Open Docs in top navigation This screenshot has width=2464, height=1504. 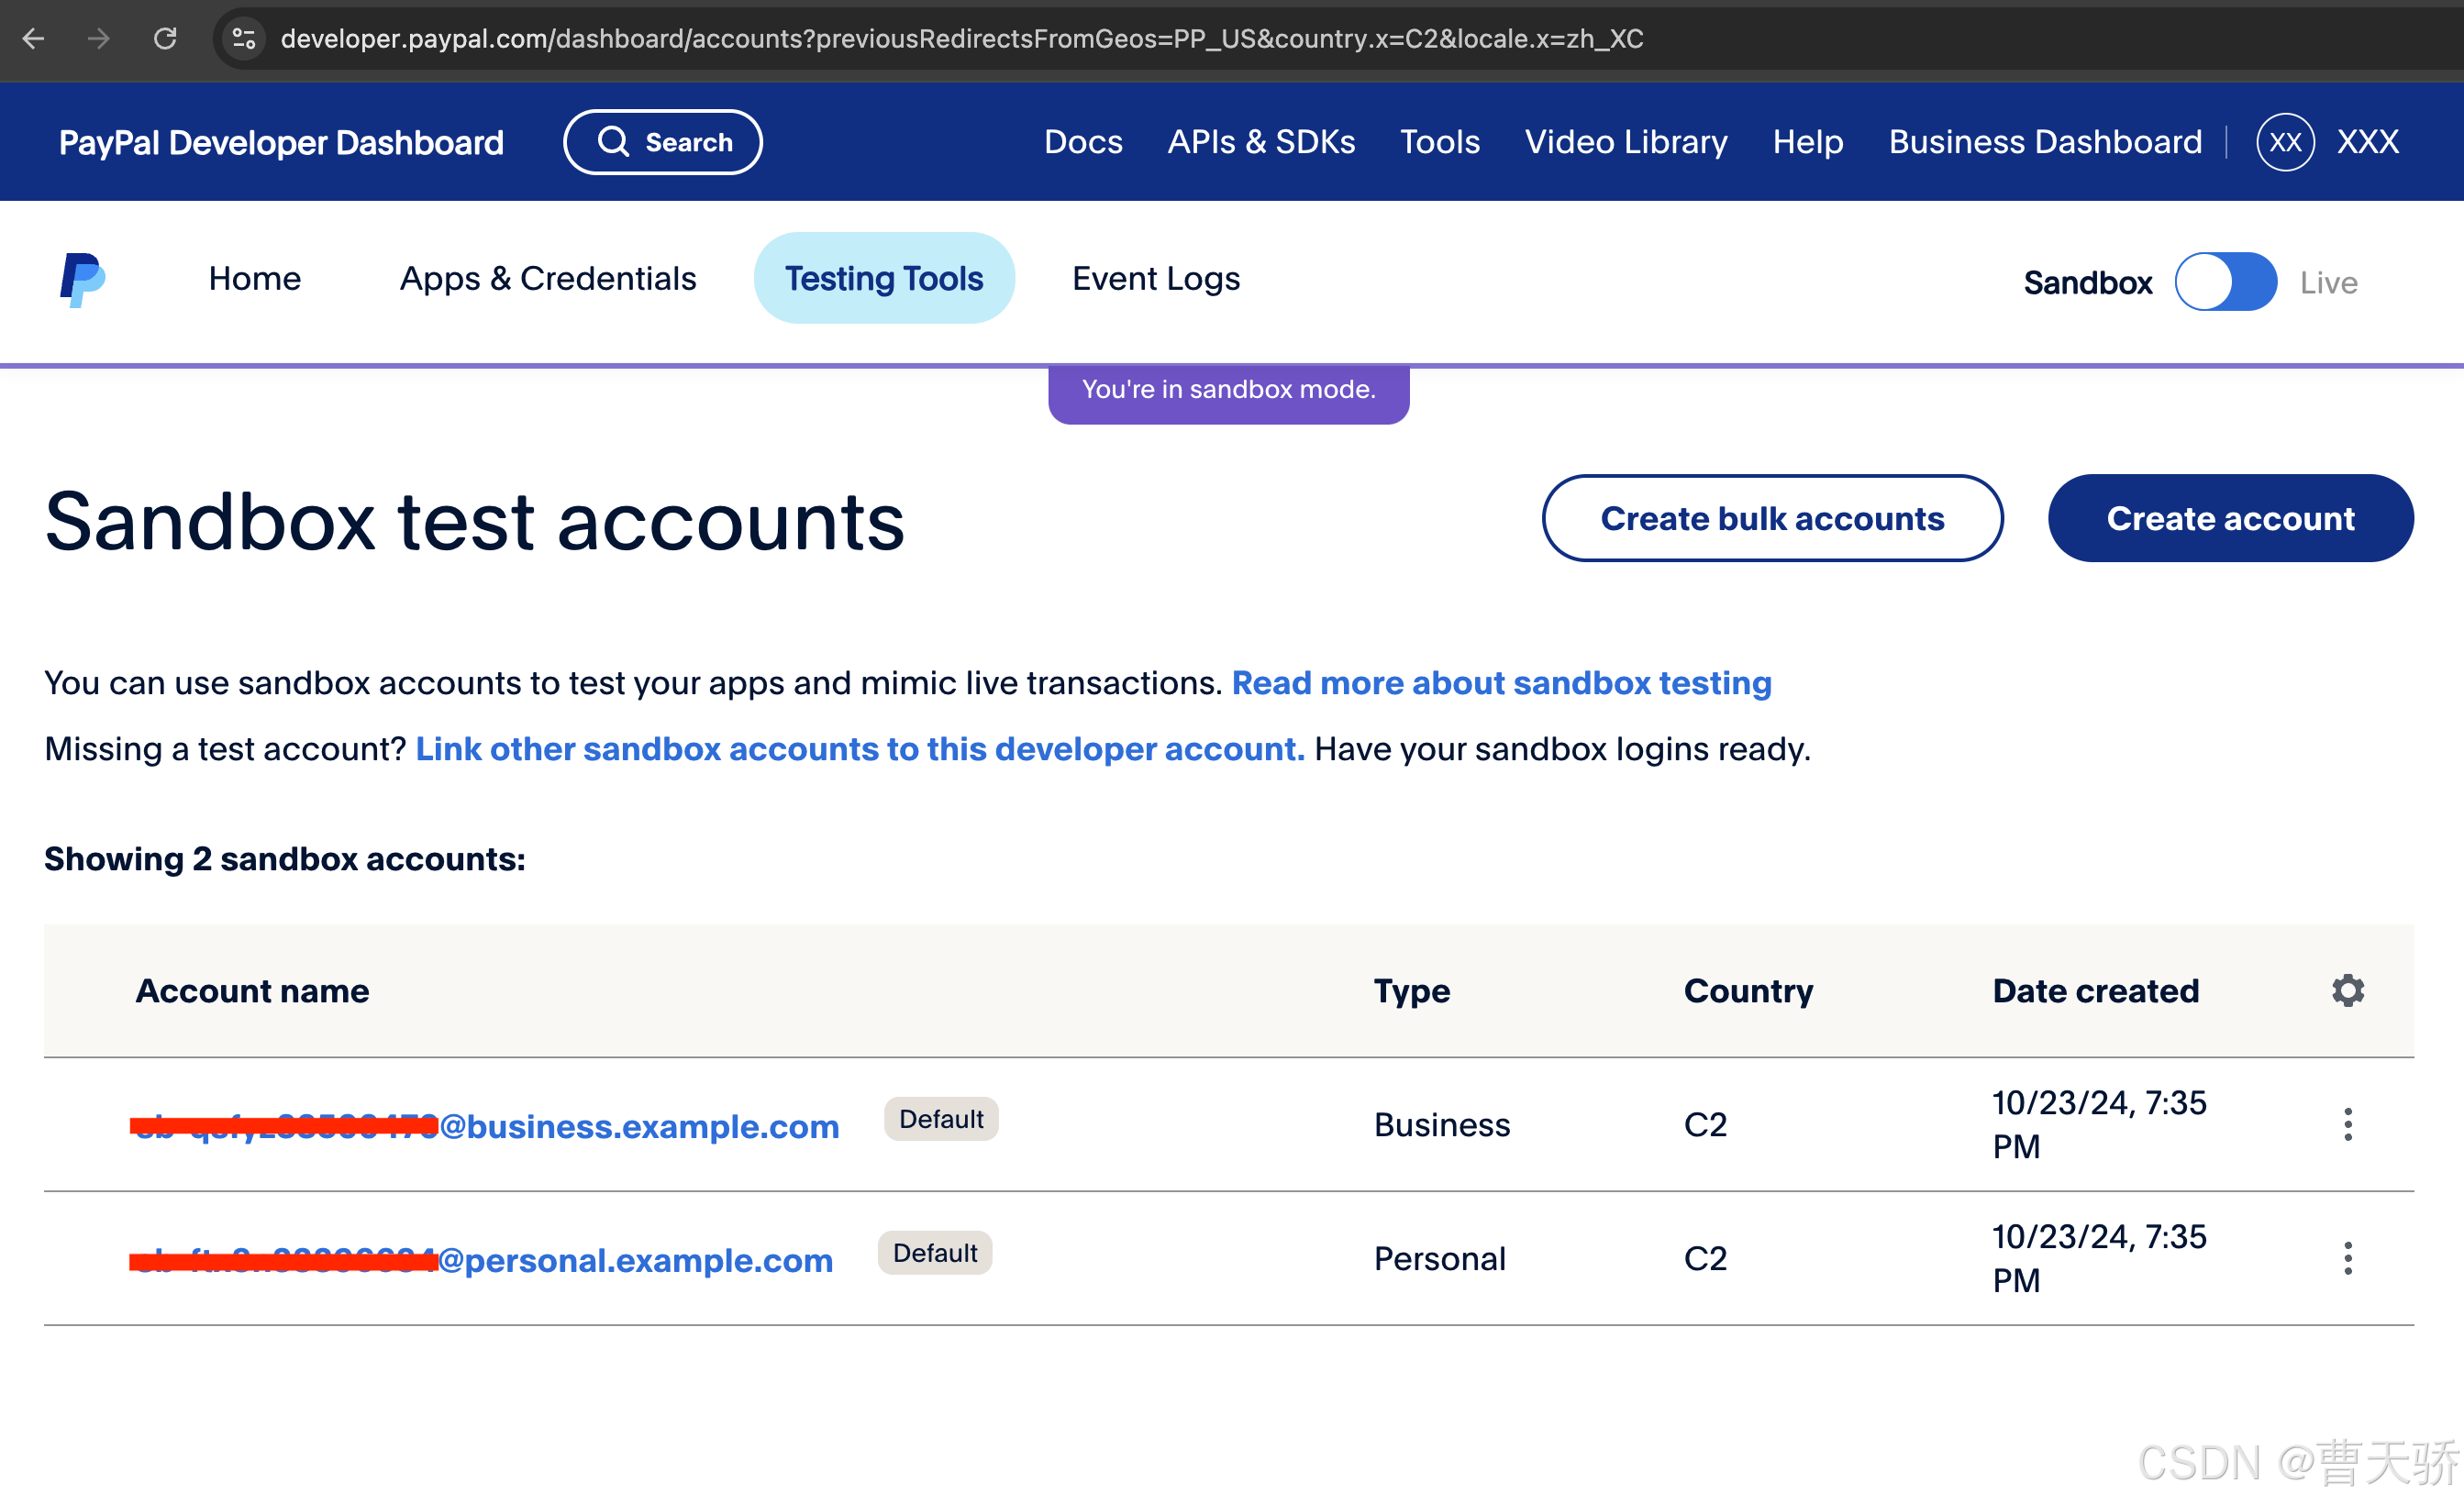[x=1083, y=142]
